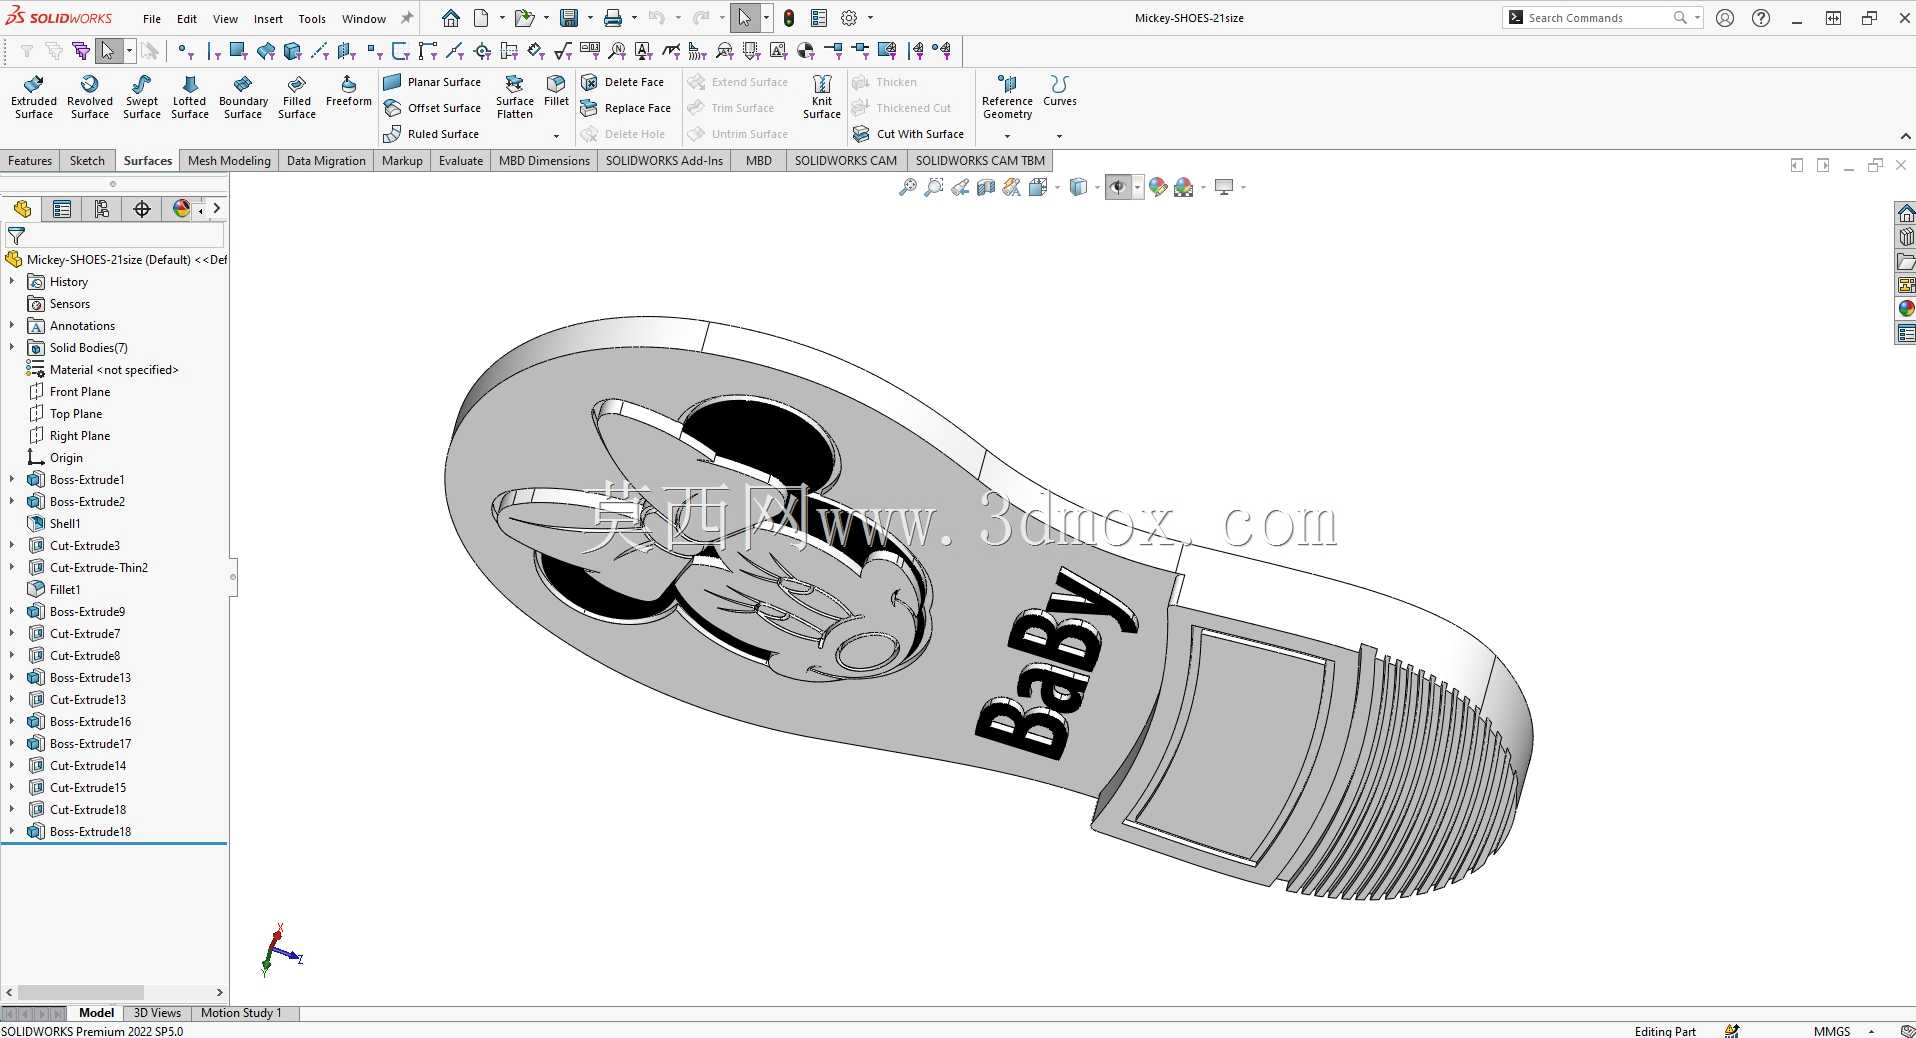Screen dimensions: 1916x1038
Task: Click the Ruled Surface command
Action: coord(431,134)
